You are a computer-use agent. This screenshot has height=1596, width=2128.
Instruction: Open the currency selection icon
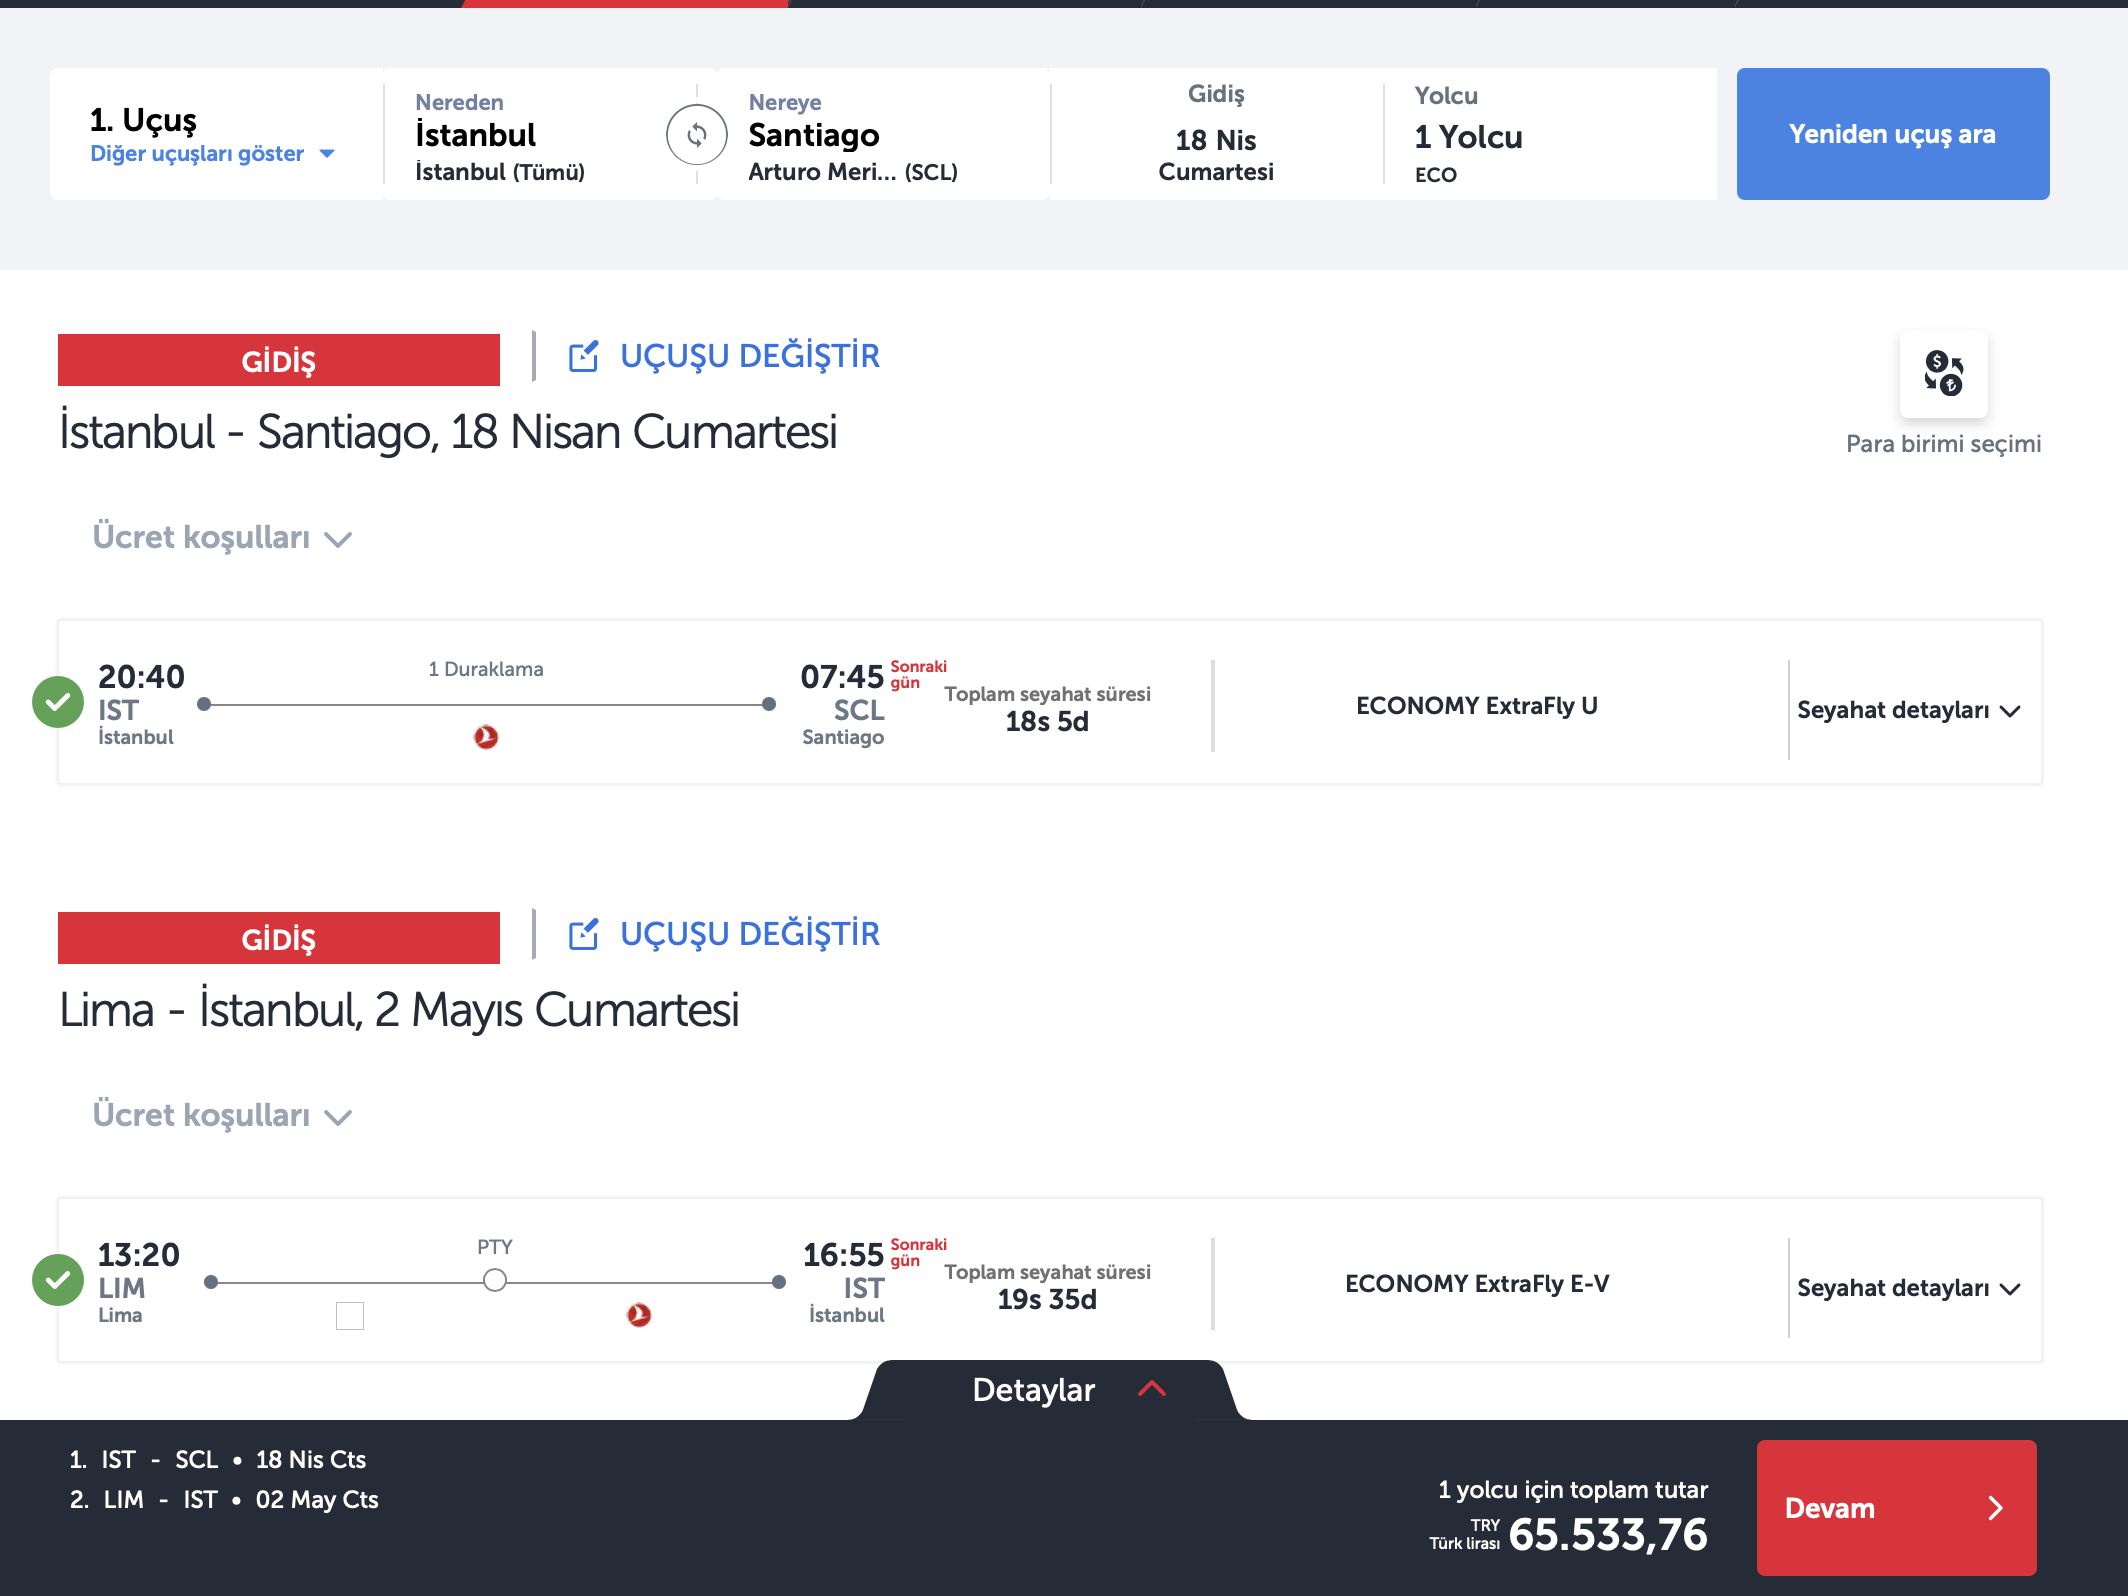[1943, 373]
